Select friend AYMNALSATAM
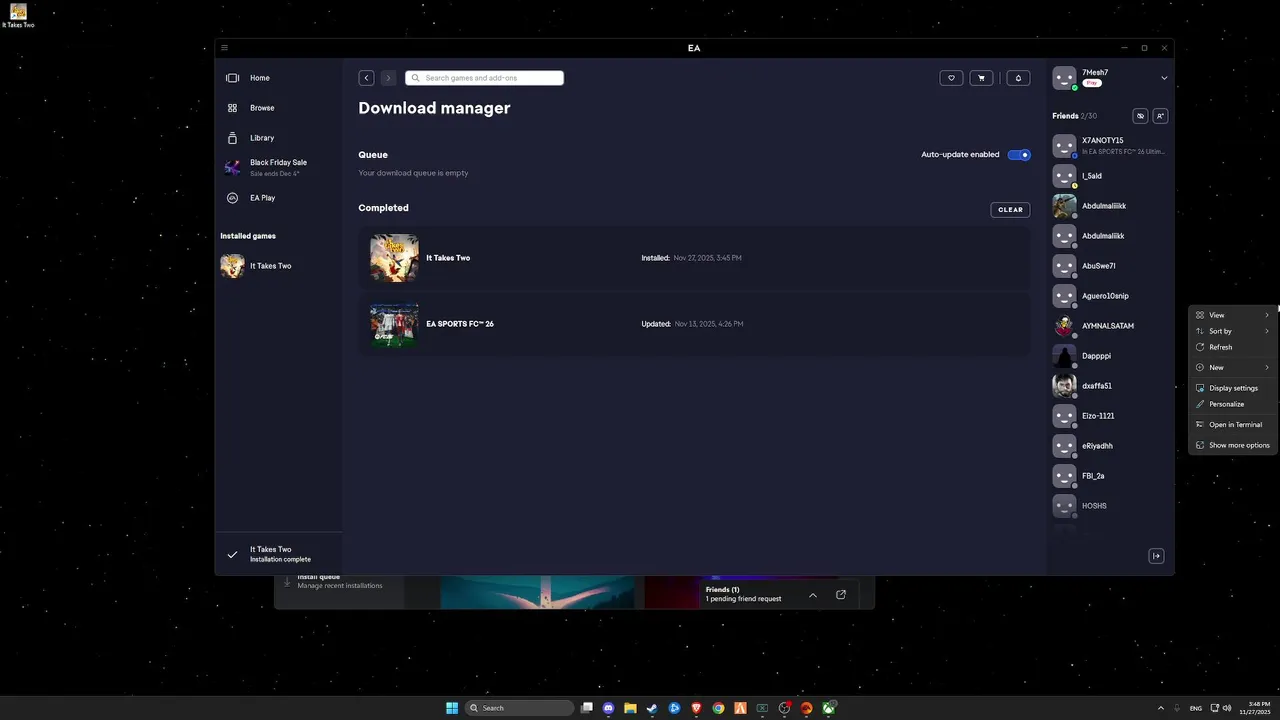 pyautogui.click(x=1110, y=326)
